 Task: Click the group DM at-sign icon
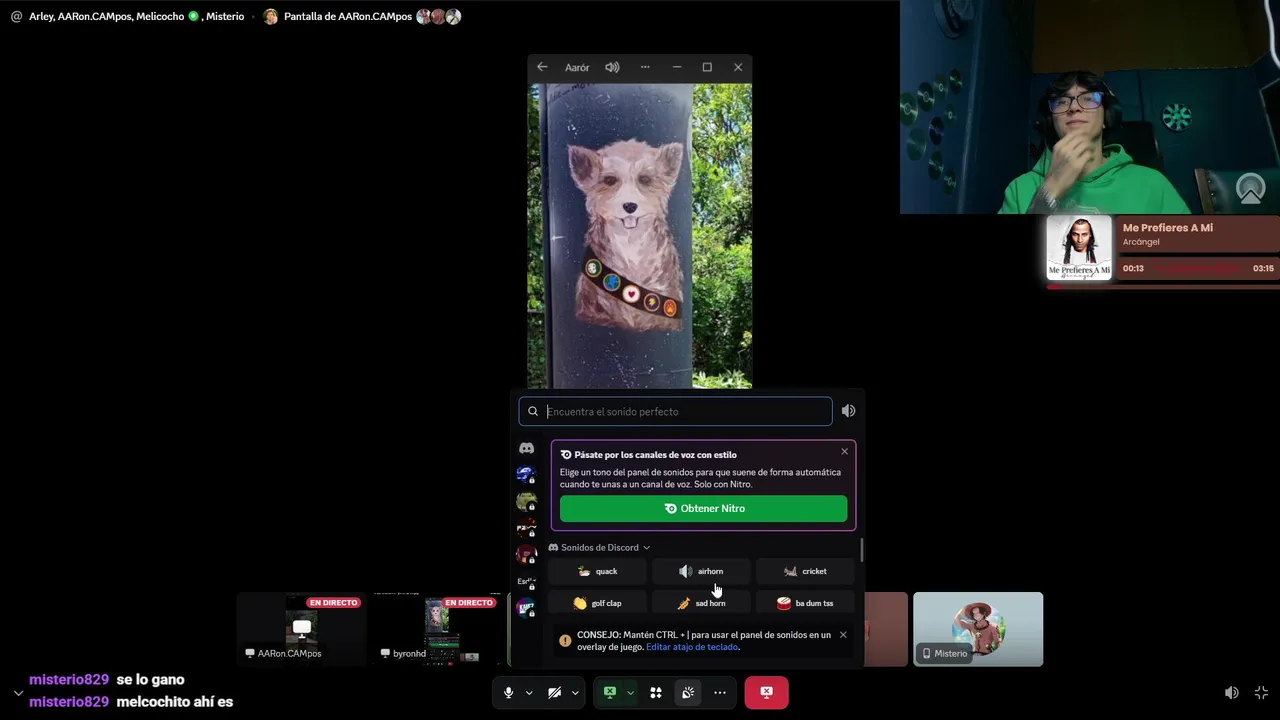(x=16, y=16)
